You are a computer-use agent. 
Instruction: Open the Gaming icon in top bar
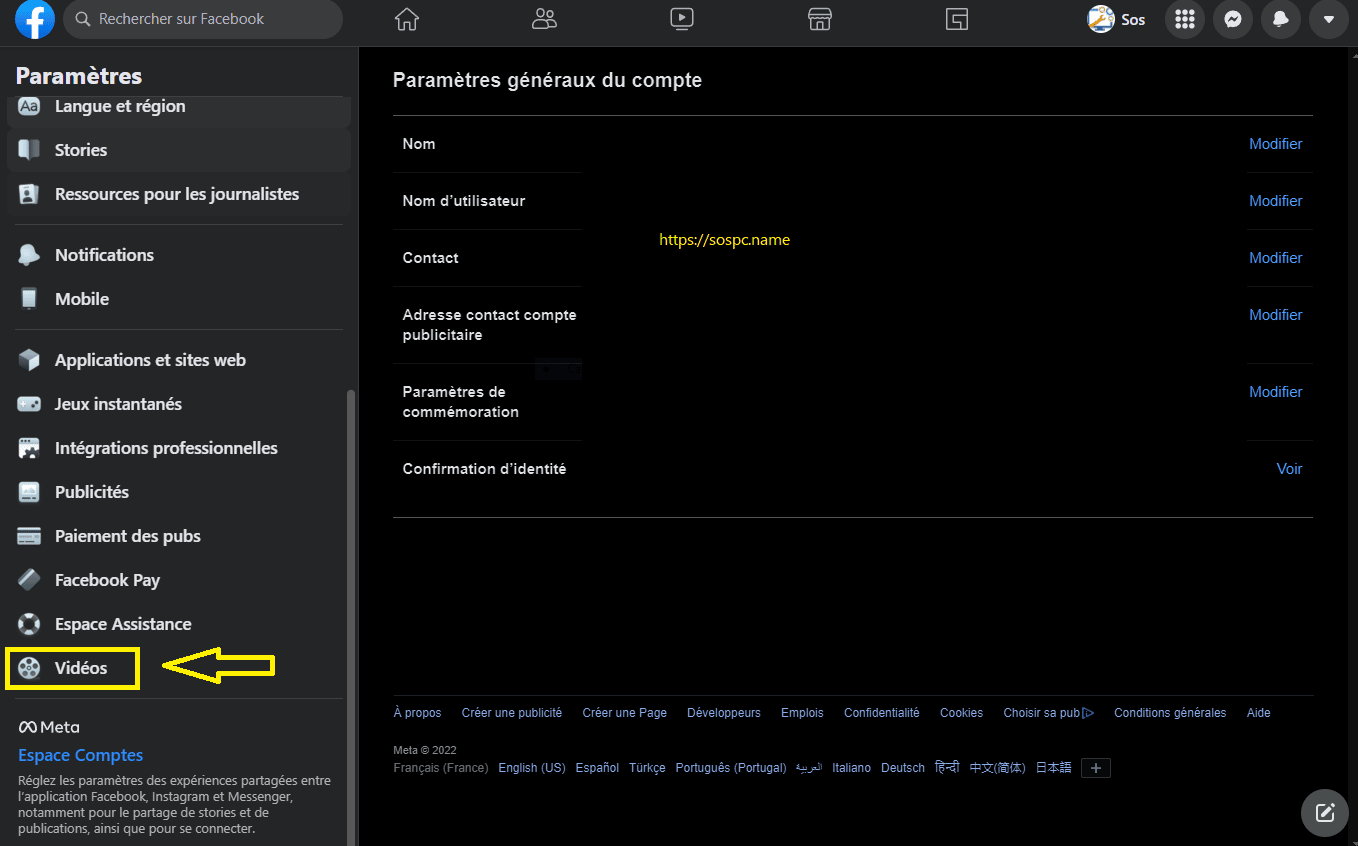[957, 19]
